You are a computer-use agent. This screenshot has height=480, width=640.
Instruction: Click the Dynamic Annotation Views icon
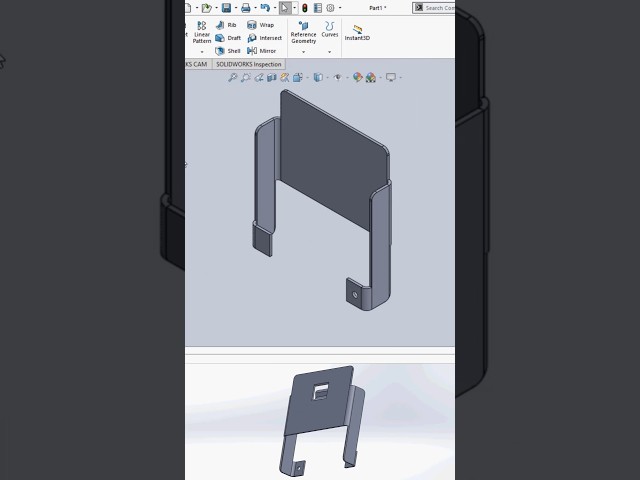285,77
